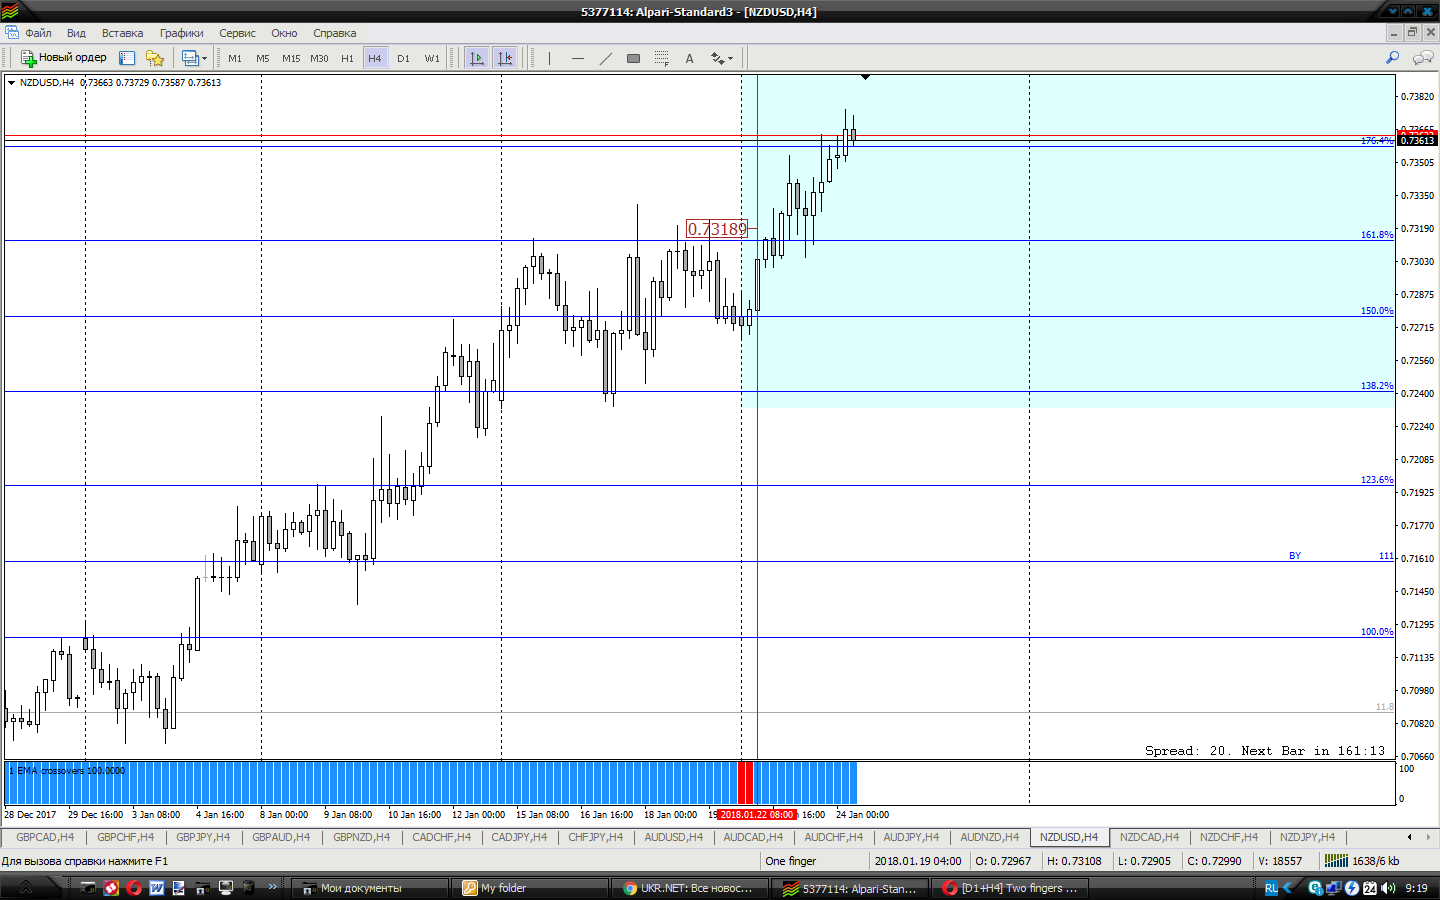Click the red 2018.01.22 08:00 time marker

pos(757,815)
